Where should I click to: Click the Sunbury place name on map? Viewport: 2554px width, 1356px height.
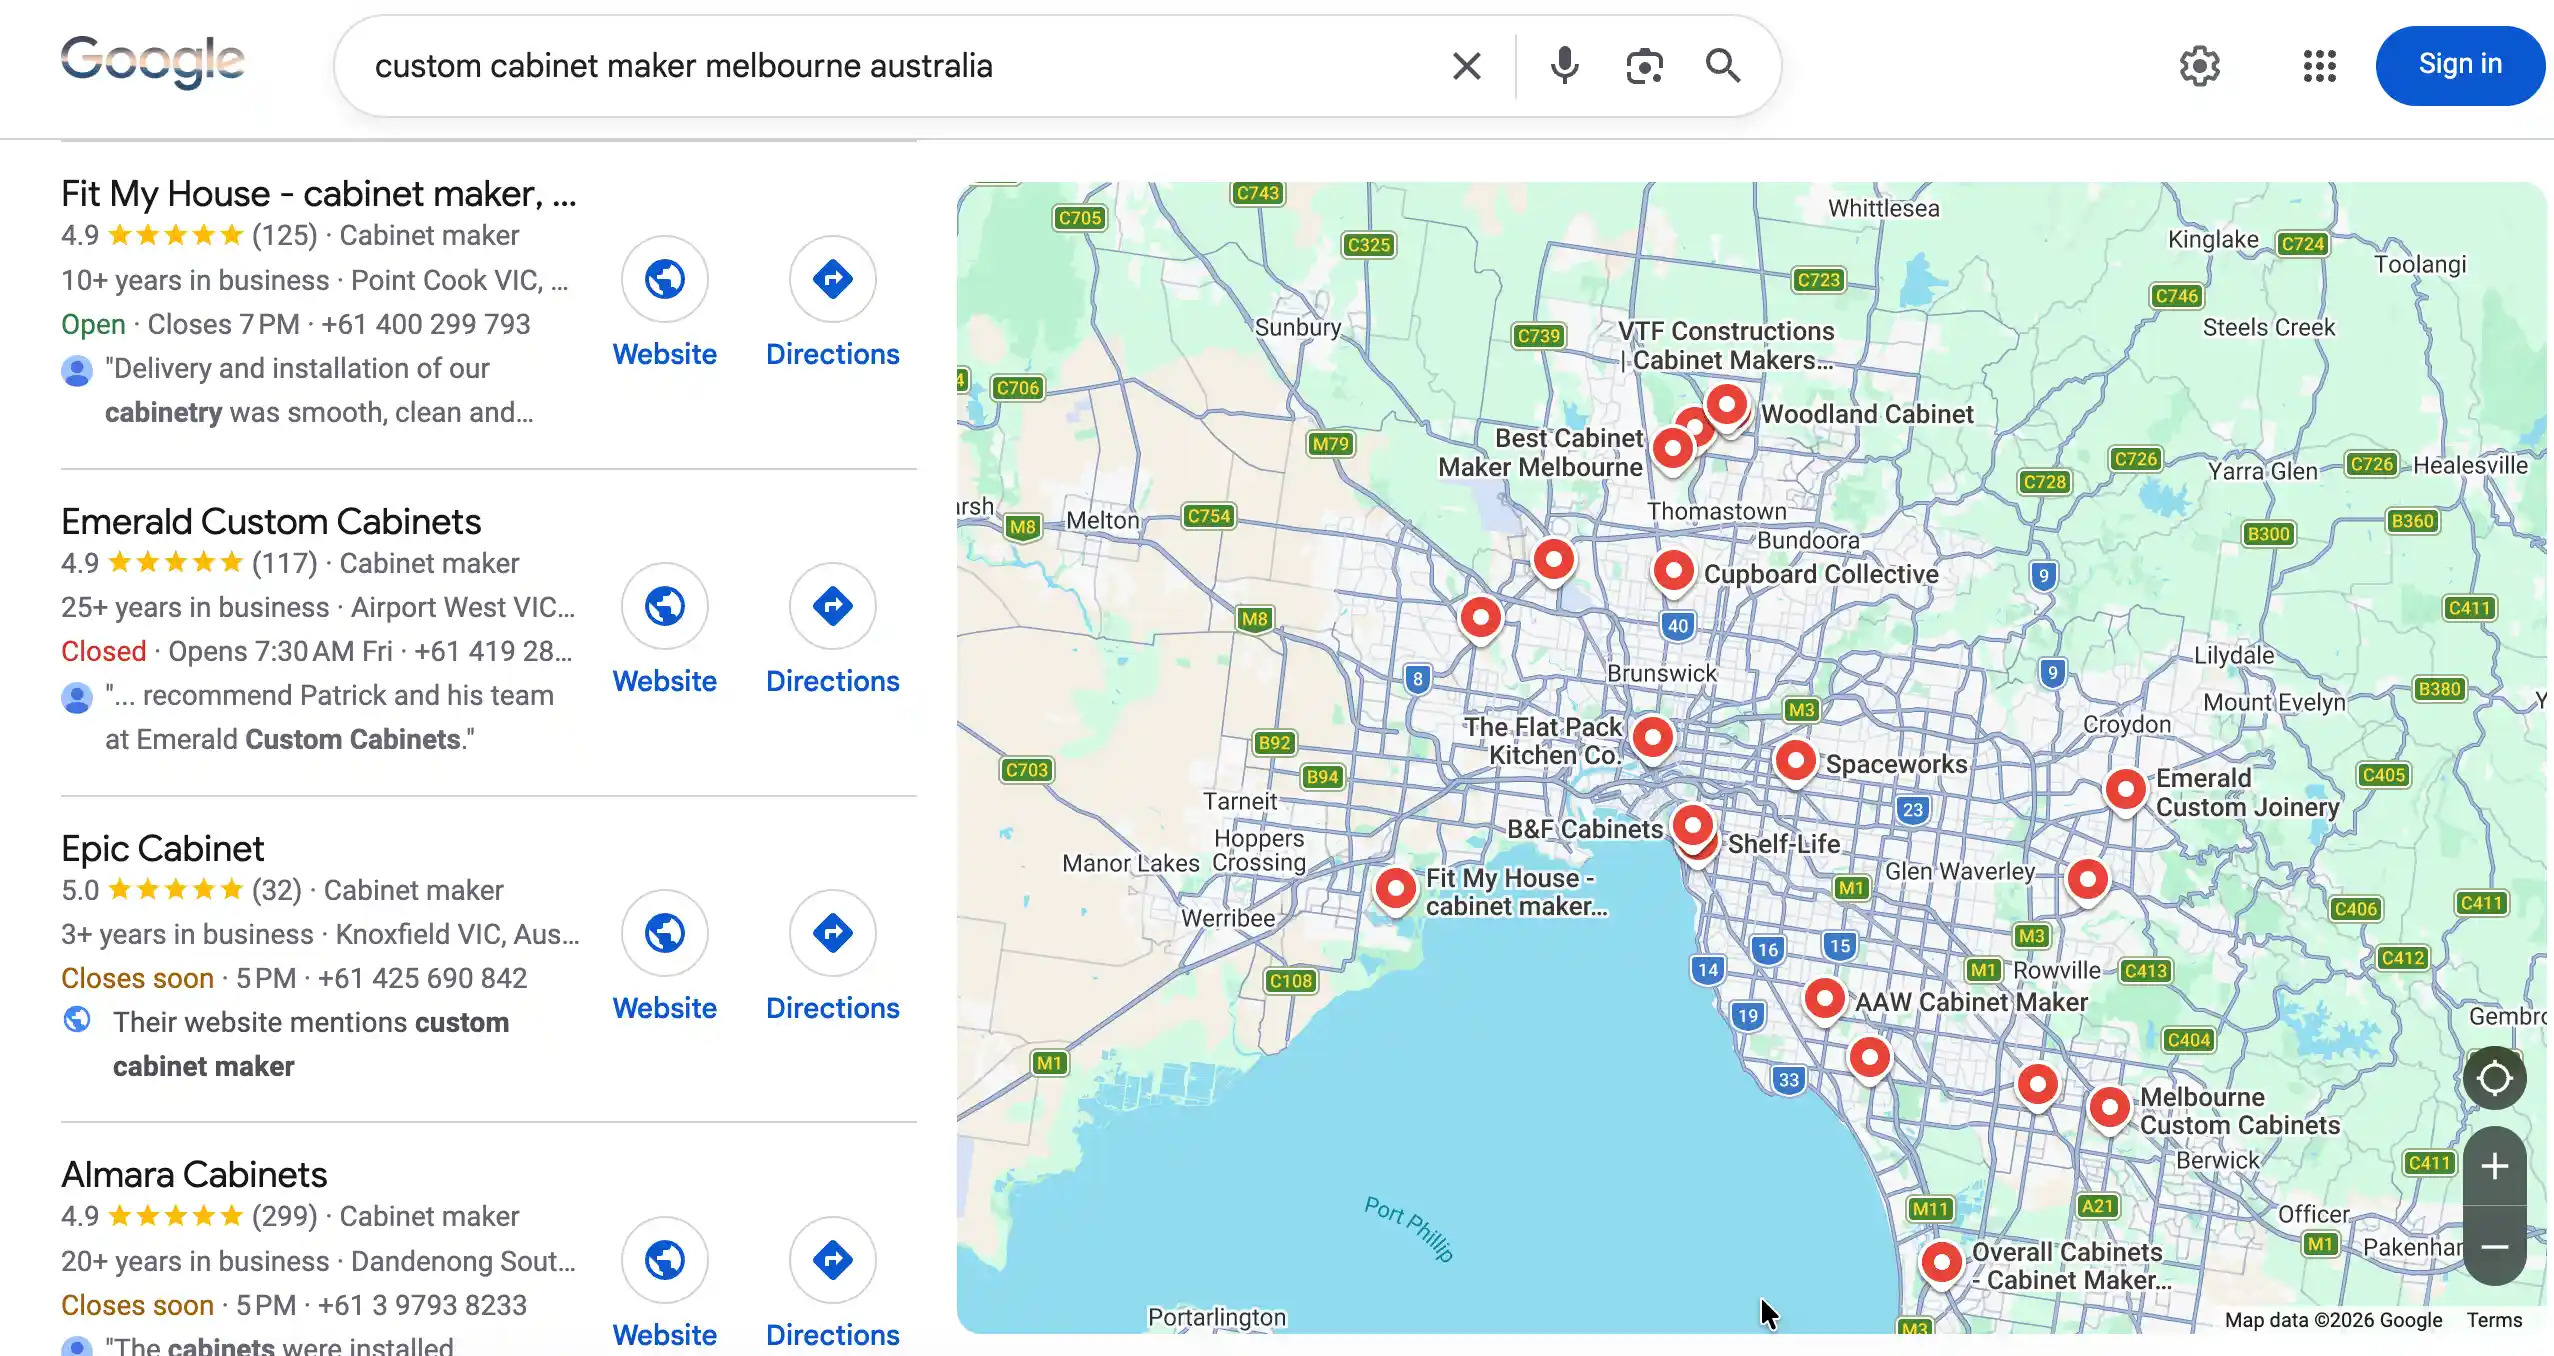pyautogui.click(x=1298, y=327)
